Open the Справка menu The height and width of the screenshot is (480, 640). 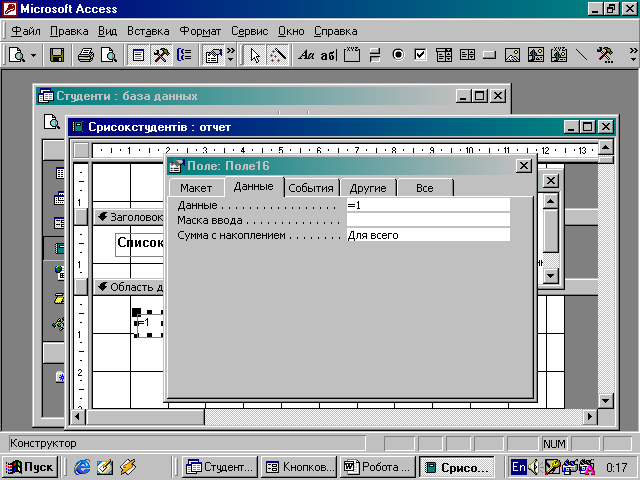pyautogui.click(x=336, y=31)
